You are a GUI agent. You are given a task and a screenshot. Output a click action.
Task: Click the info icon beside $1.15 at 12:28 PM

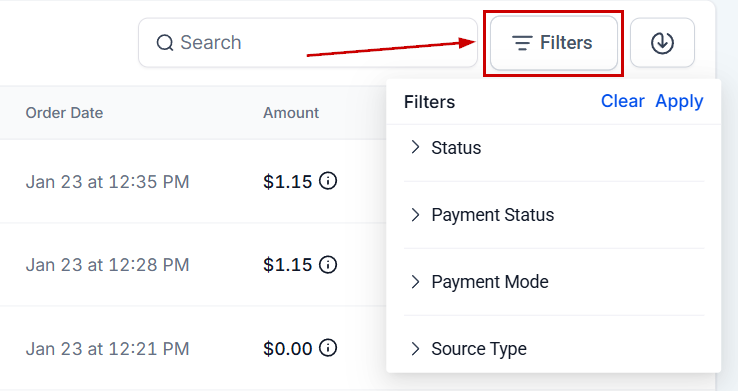click(328, 264)
